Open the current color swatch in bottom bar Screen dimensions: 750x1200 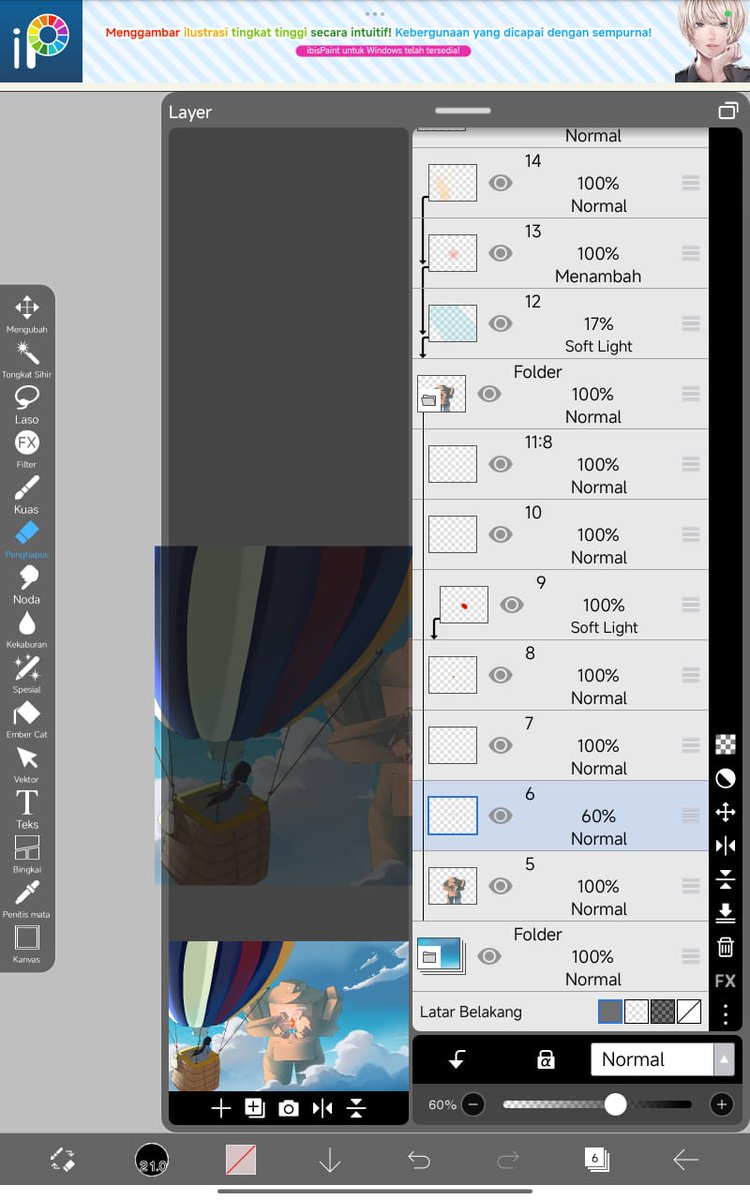point(241,1160)
